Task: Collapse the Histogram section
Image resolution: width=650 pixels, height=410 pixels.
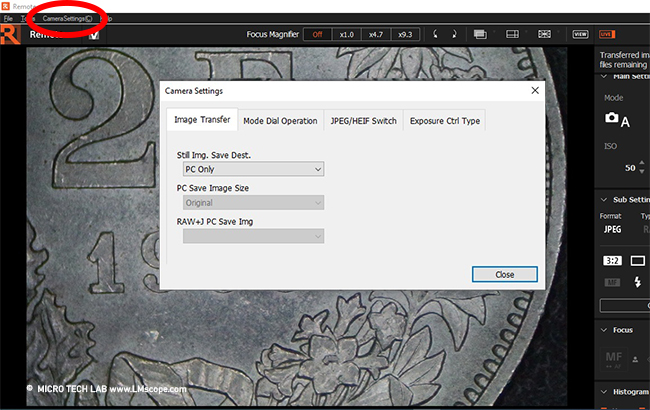Action: coord(604,392)
